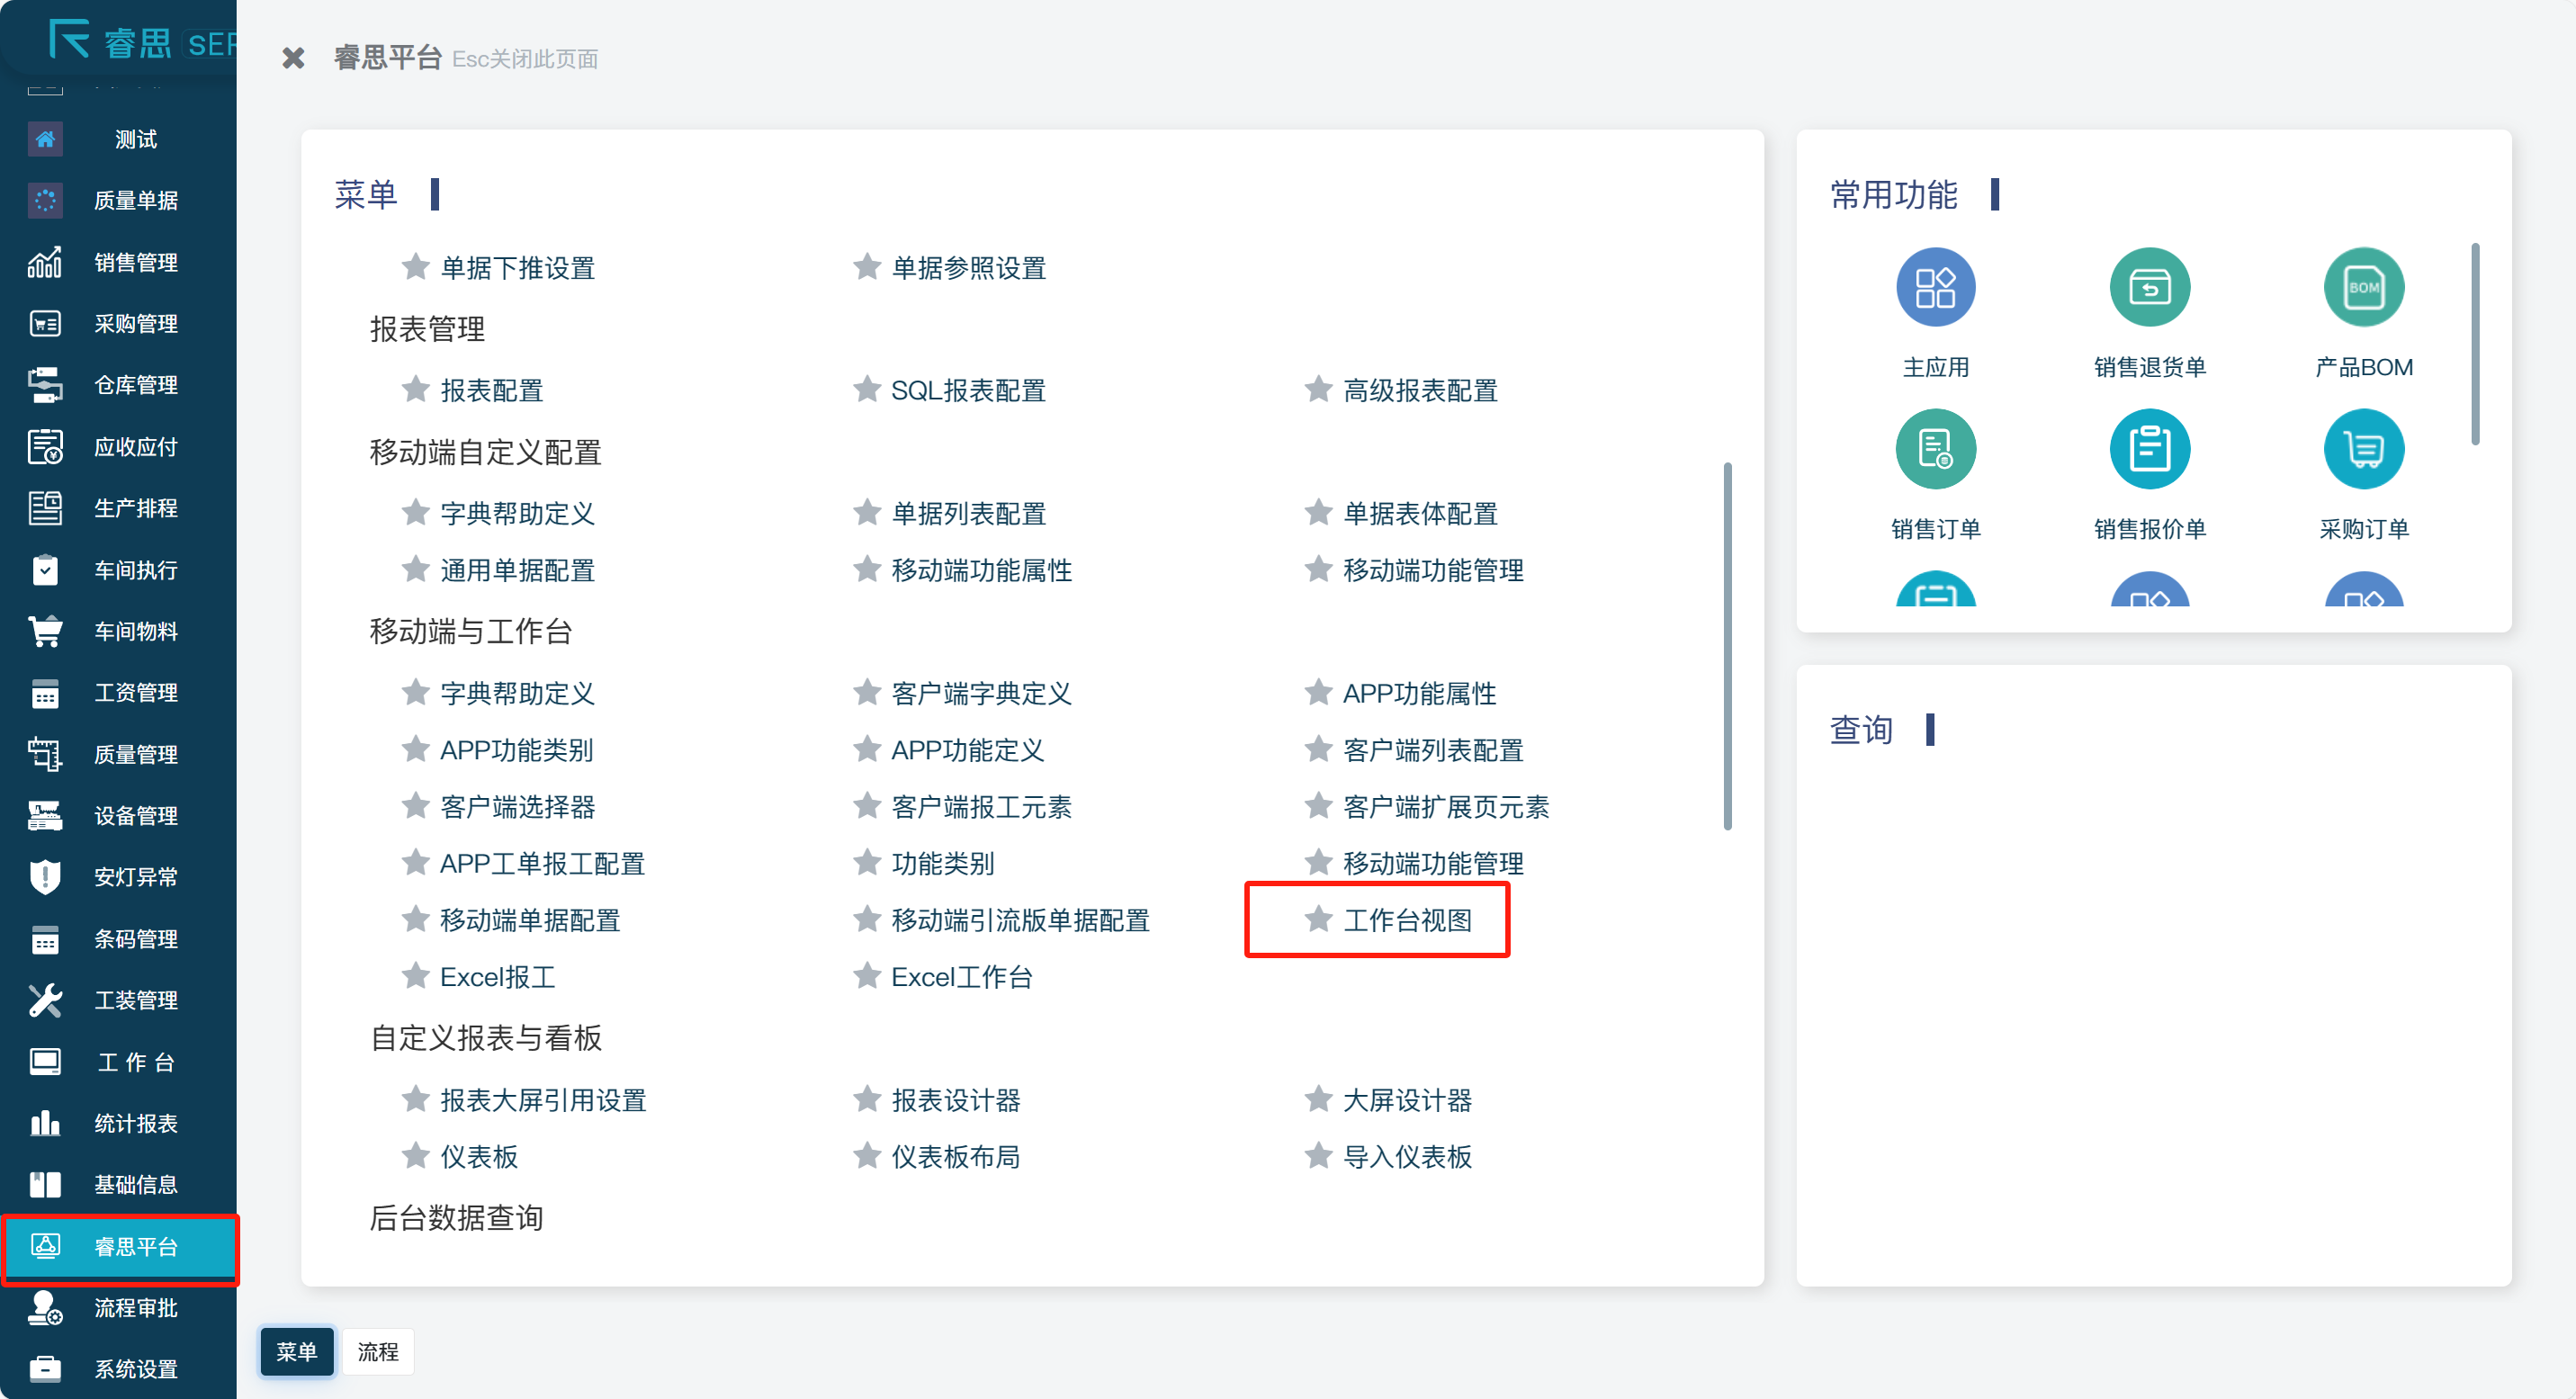
Task: Close the 睿思平台 page with X
Action: point(293,58)
